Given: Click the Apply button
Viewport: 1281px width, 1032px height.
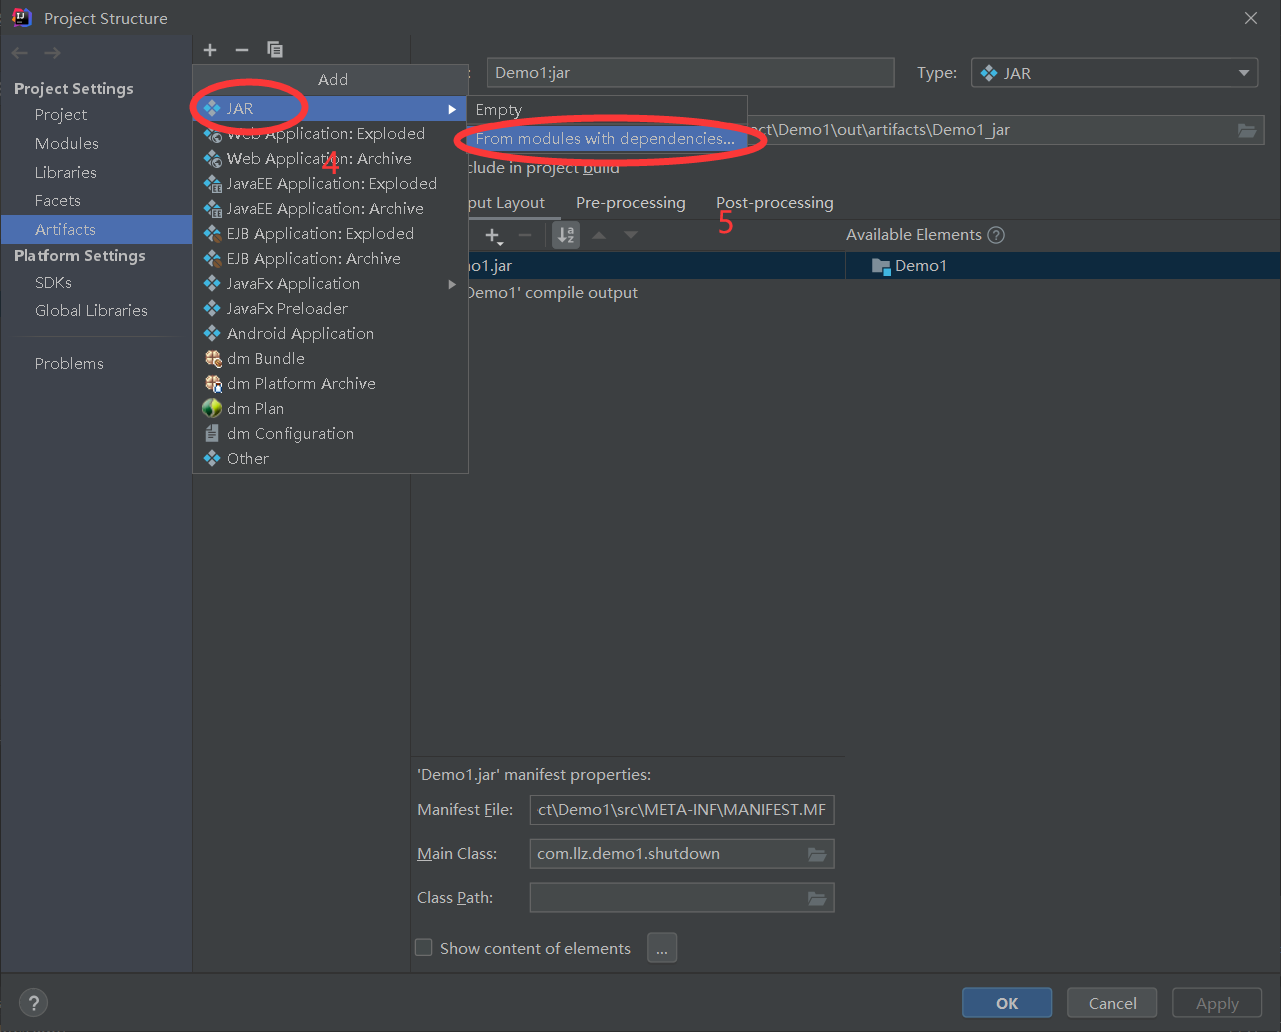Looking at the screenshot, I should click(1217, 1003).
